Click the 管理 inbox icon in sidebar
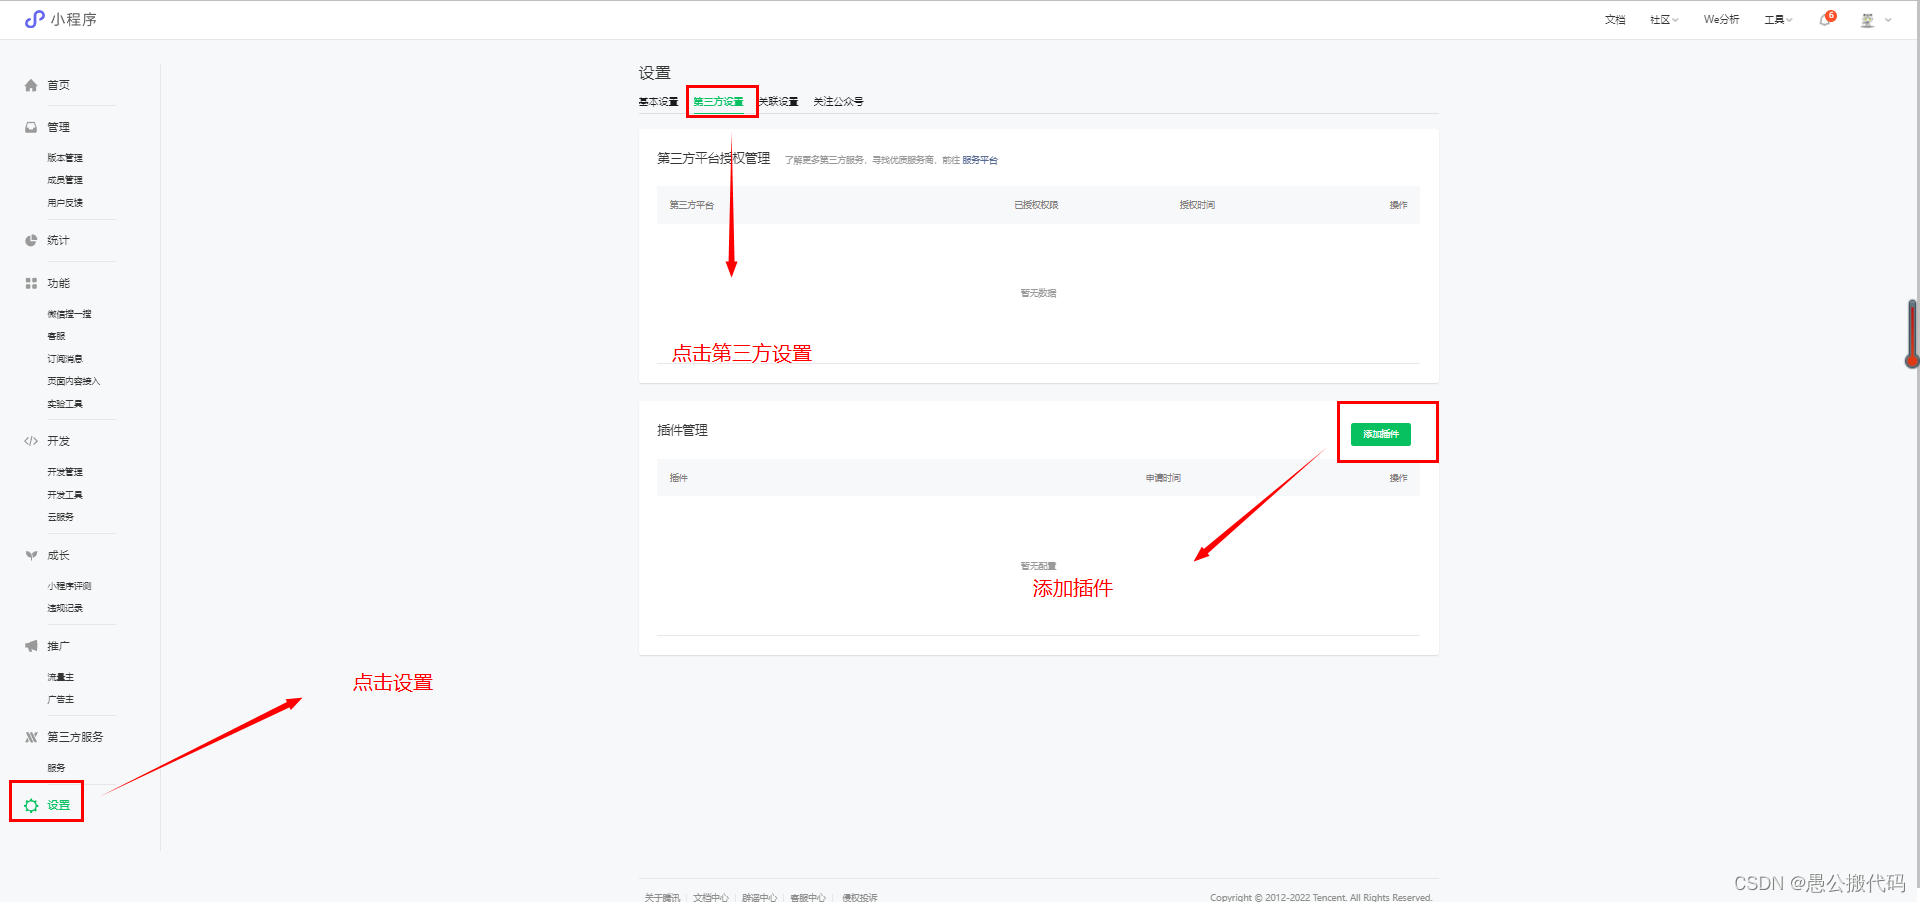Screen dimensions: 1920x902 coord(31,127)
